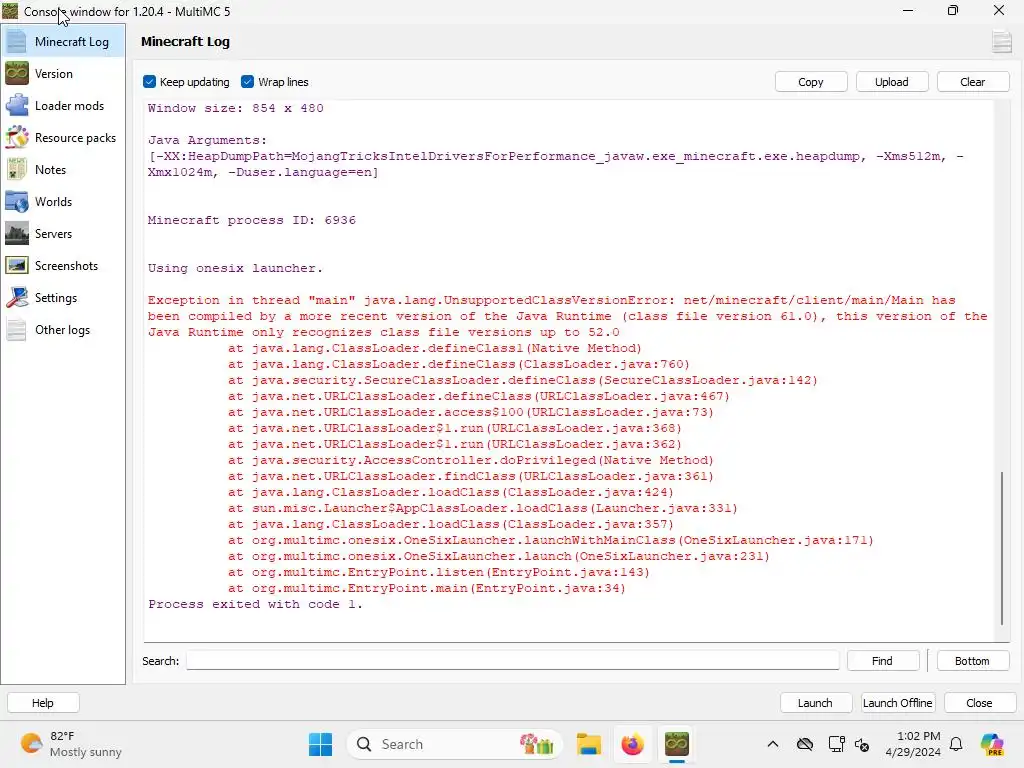This screenshot has width=1024, height=768.
Task: Click the taskbar clock and date
Action: (x=913, y=744)
